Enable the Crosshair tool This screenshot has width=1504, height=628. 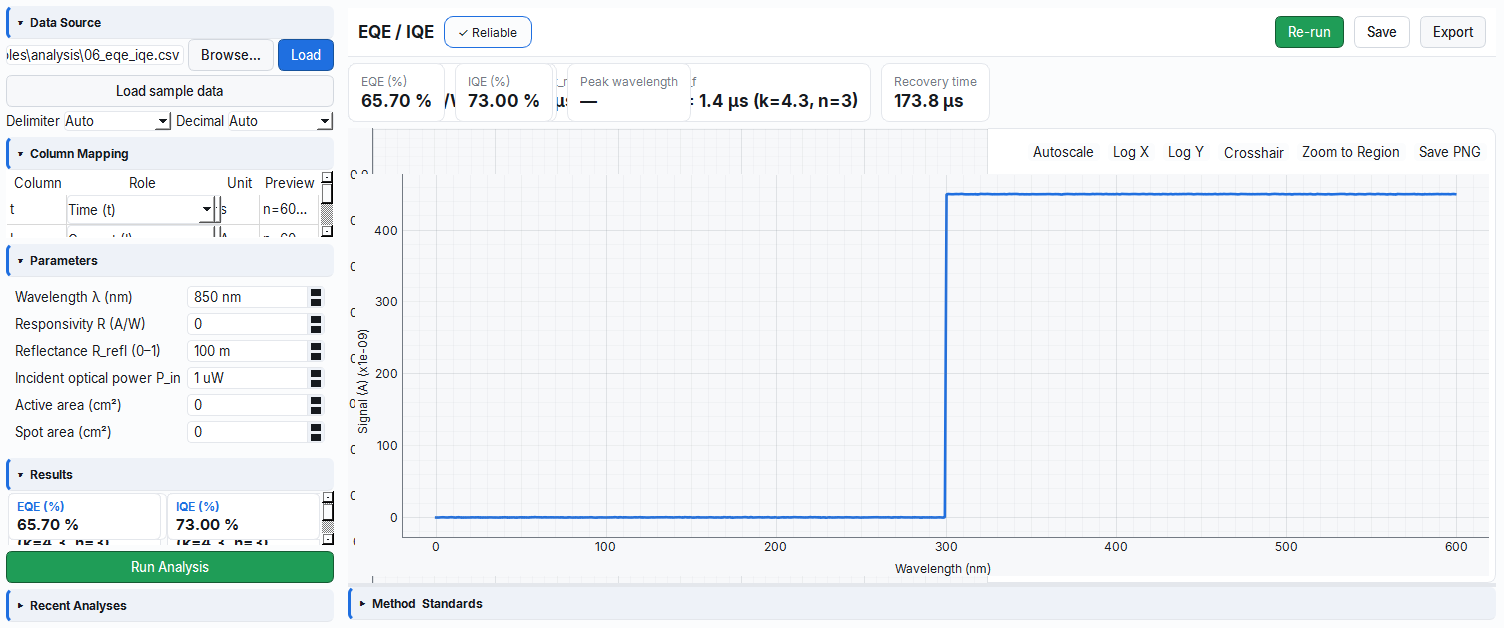[1254, 152]
